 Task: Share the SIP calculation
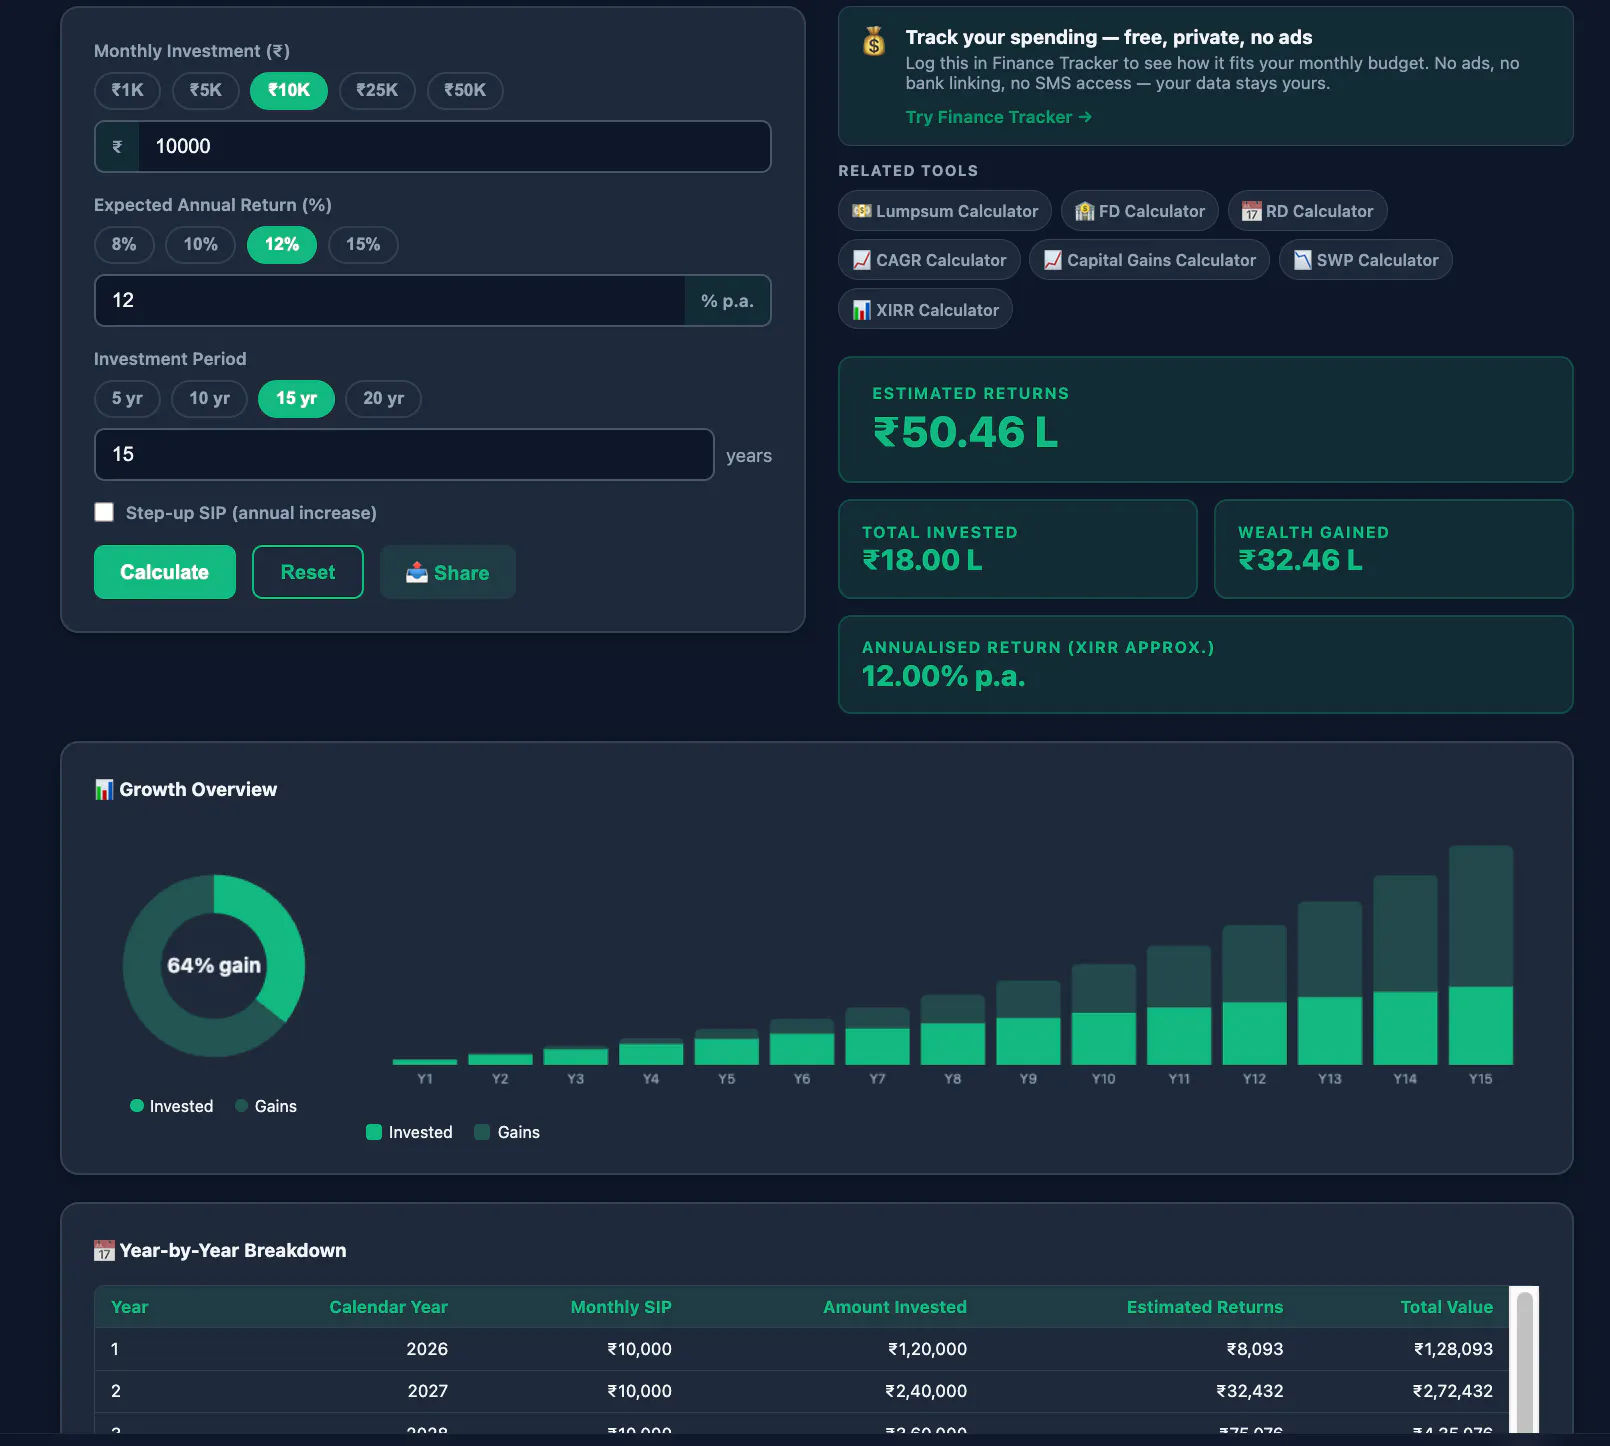click(448, 572)
